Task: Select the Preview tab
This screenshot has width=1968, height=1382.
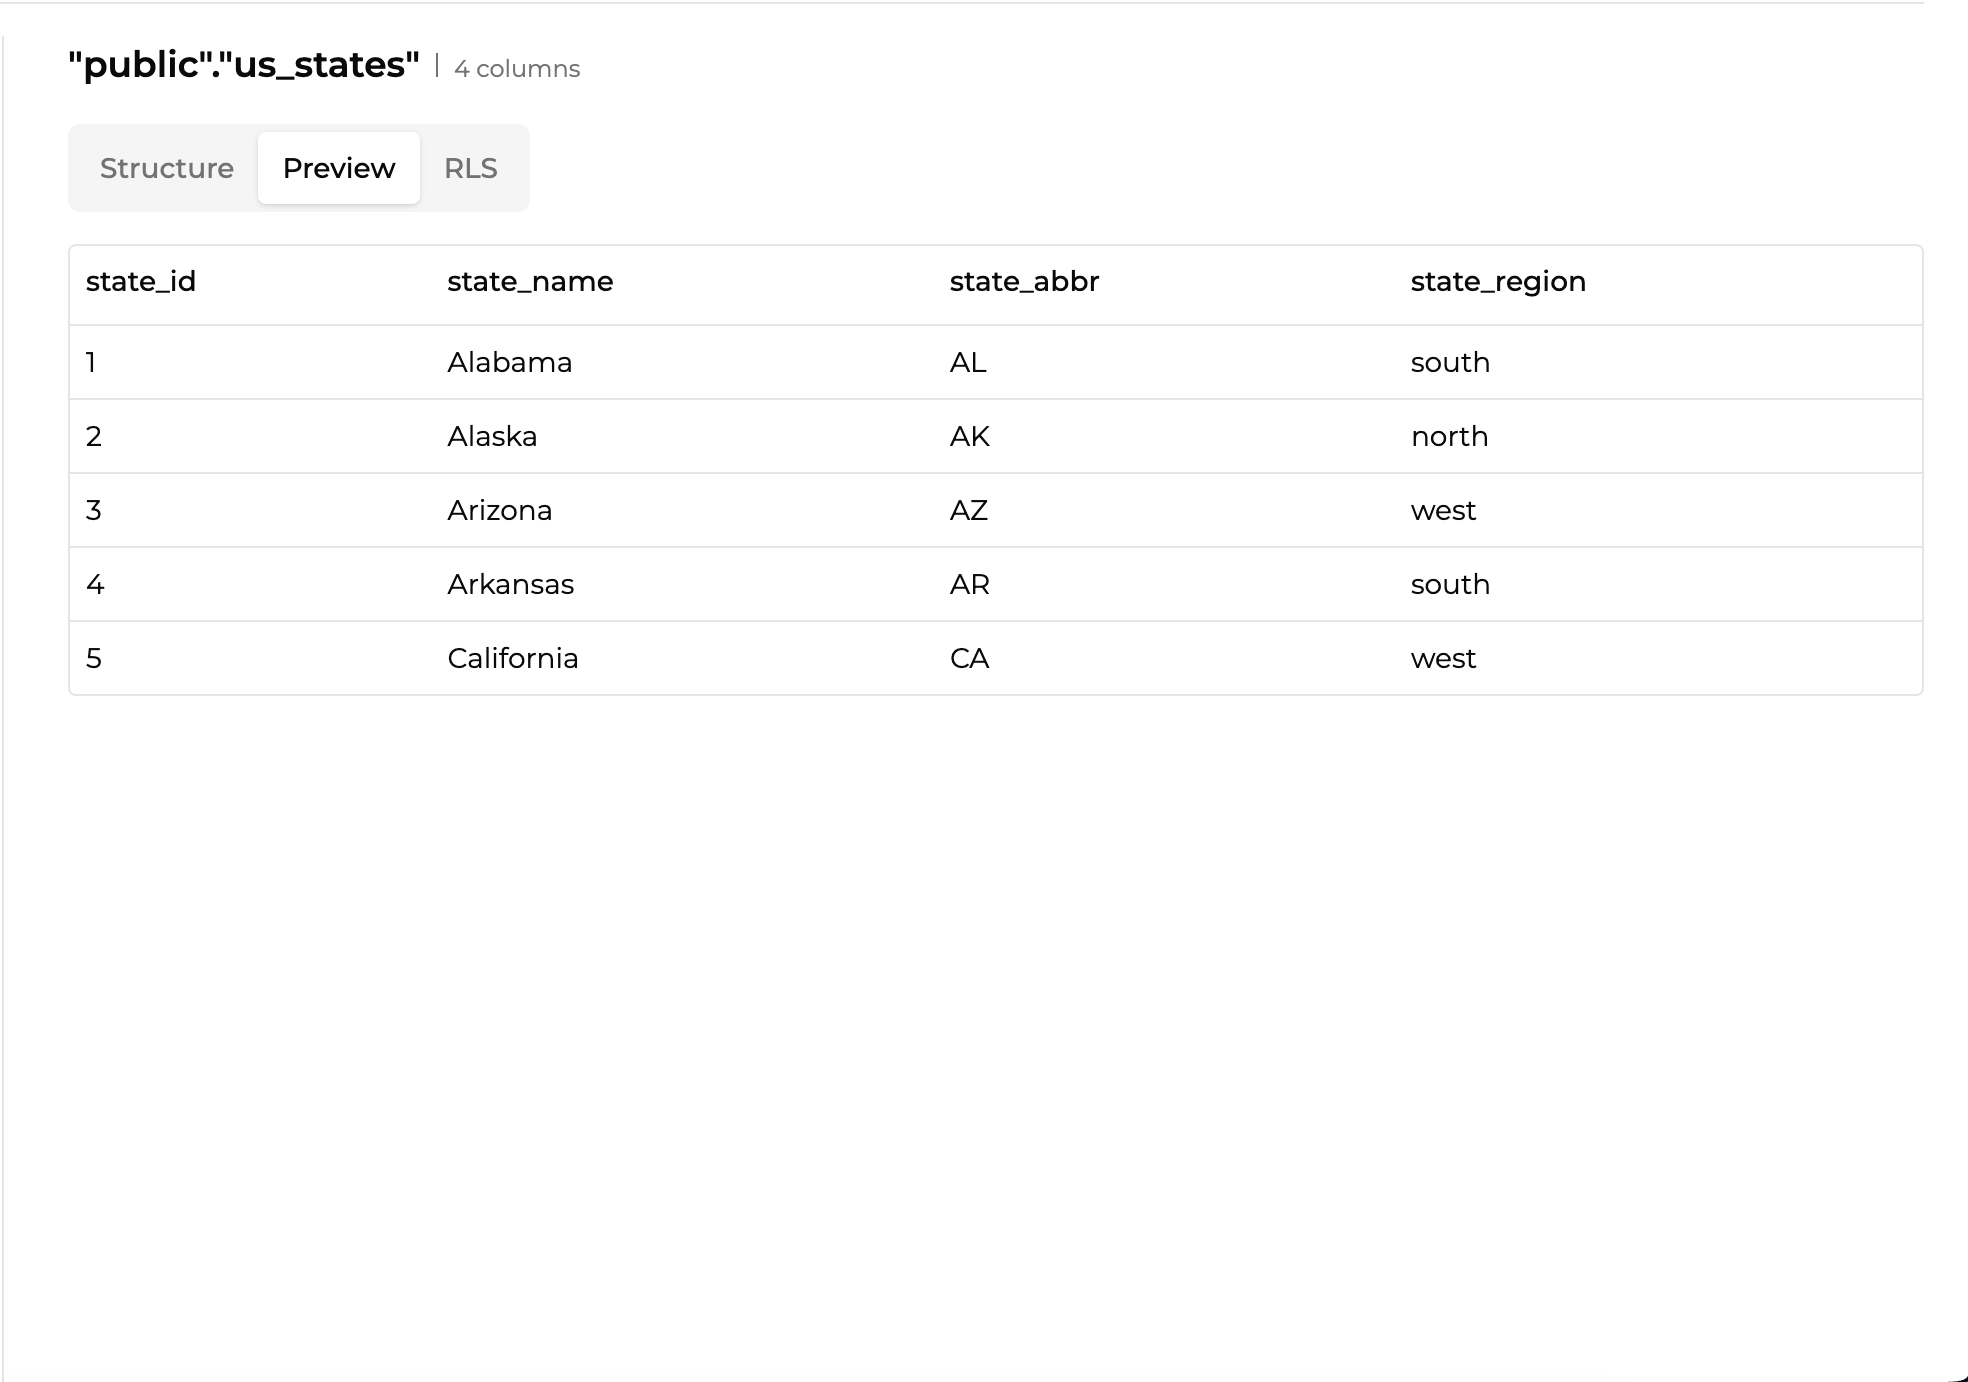Action: (x=339, y=168)
